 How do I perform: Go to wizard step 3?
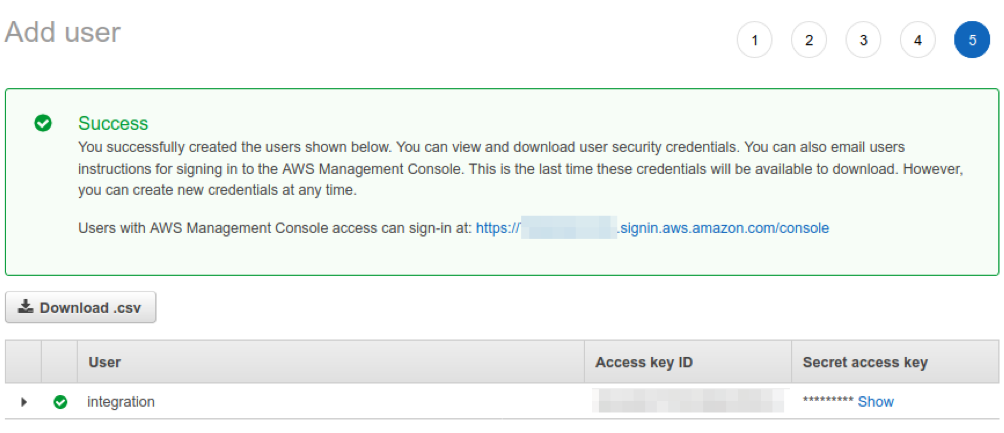[863, 40]
